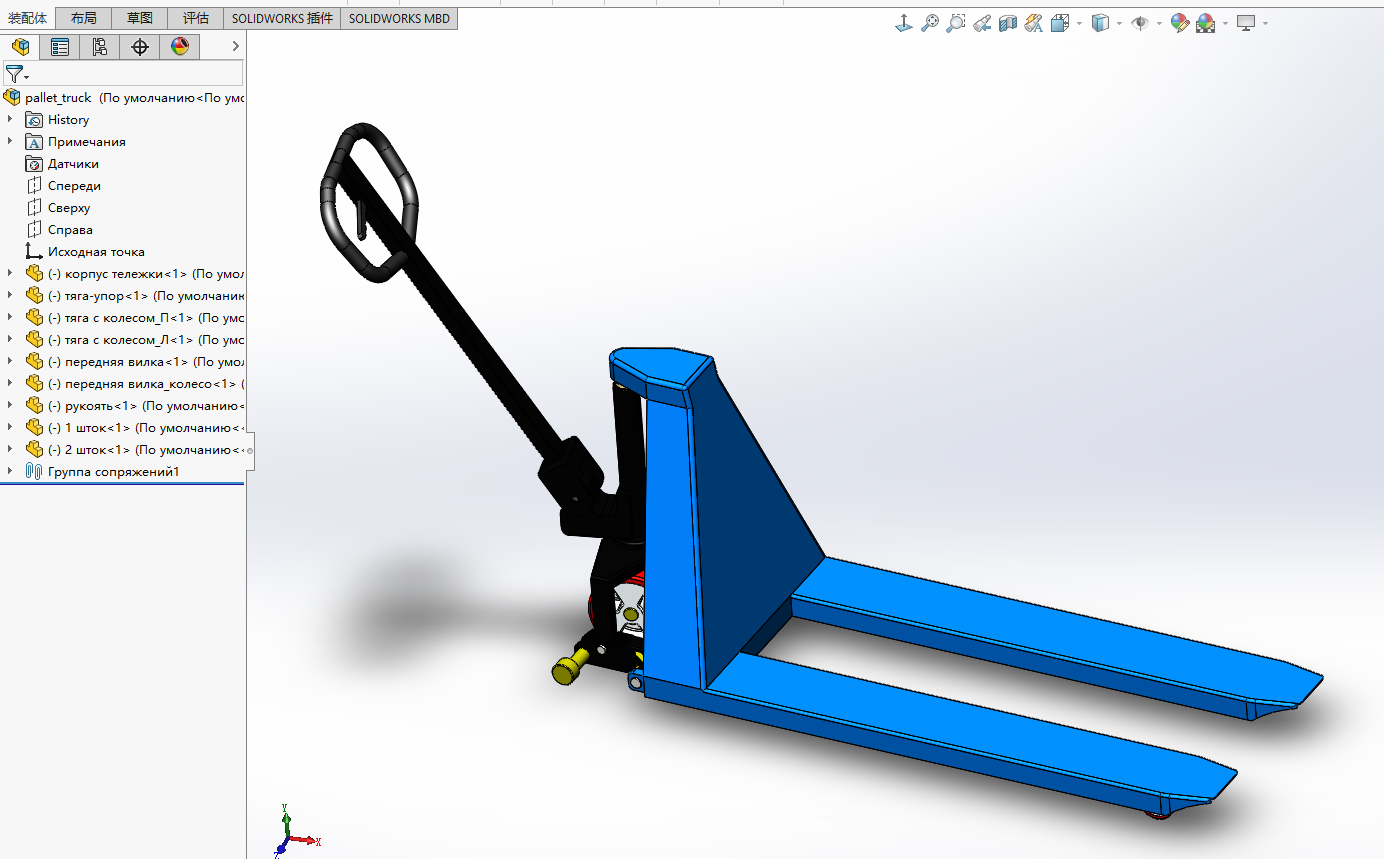Expand the рукоять<1> component

coord(10,405)
